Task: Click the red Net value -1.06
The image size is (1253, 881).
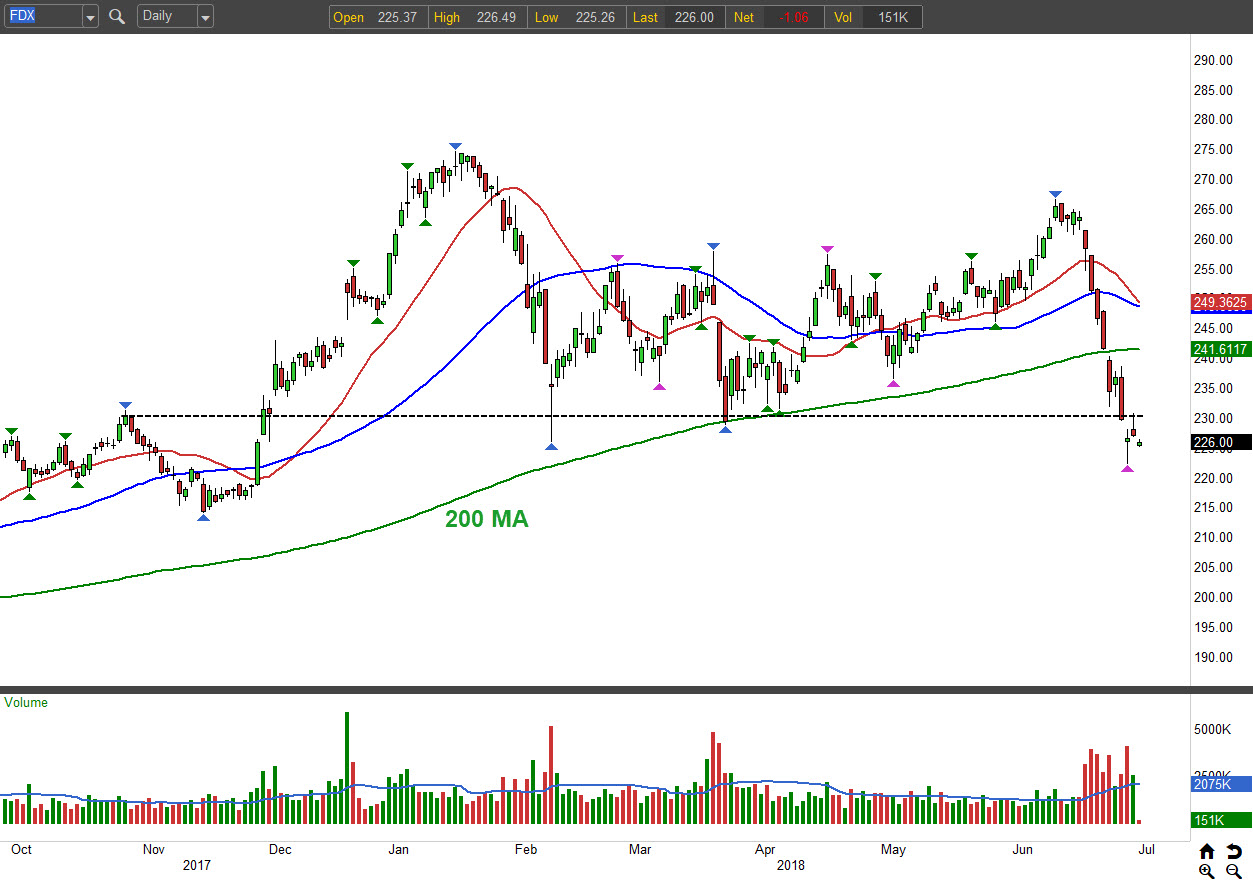Action: tap(794, 17)
